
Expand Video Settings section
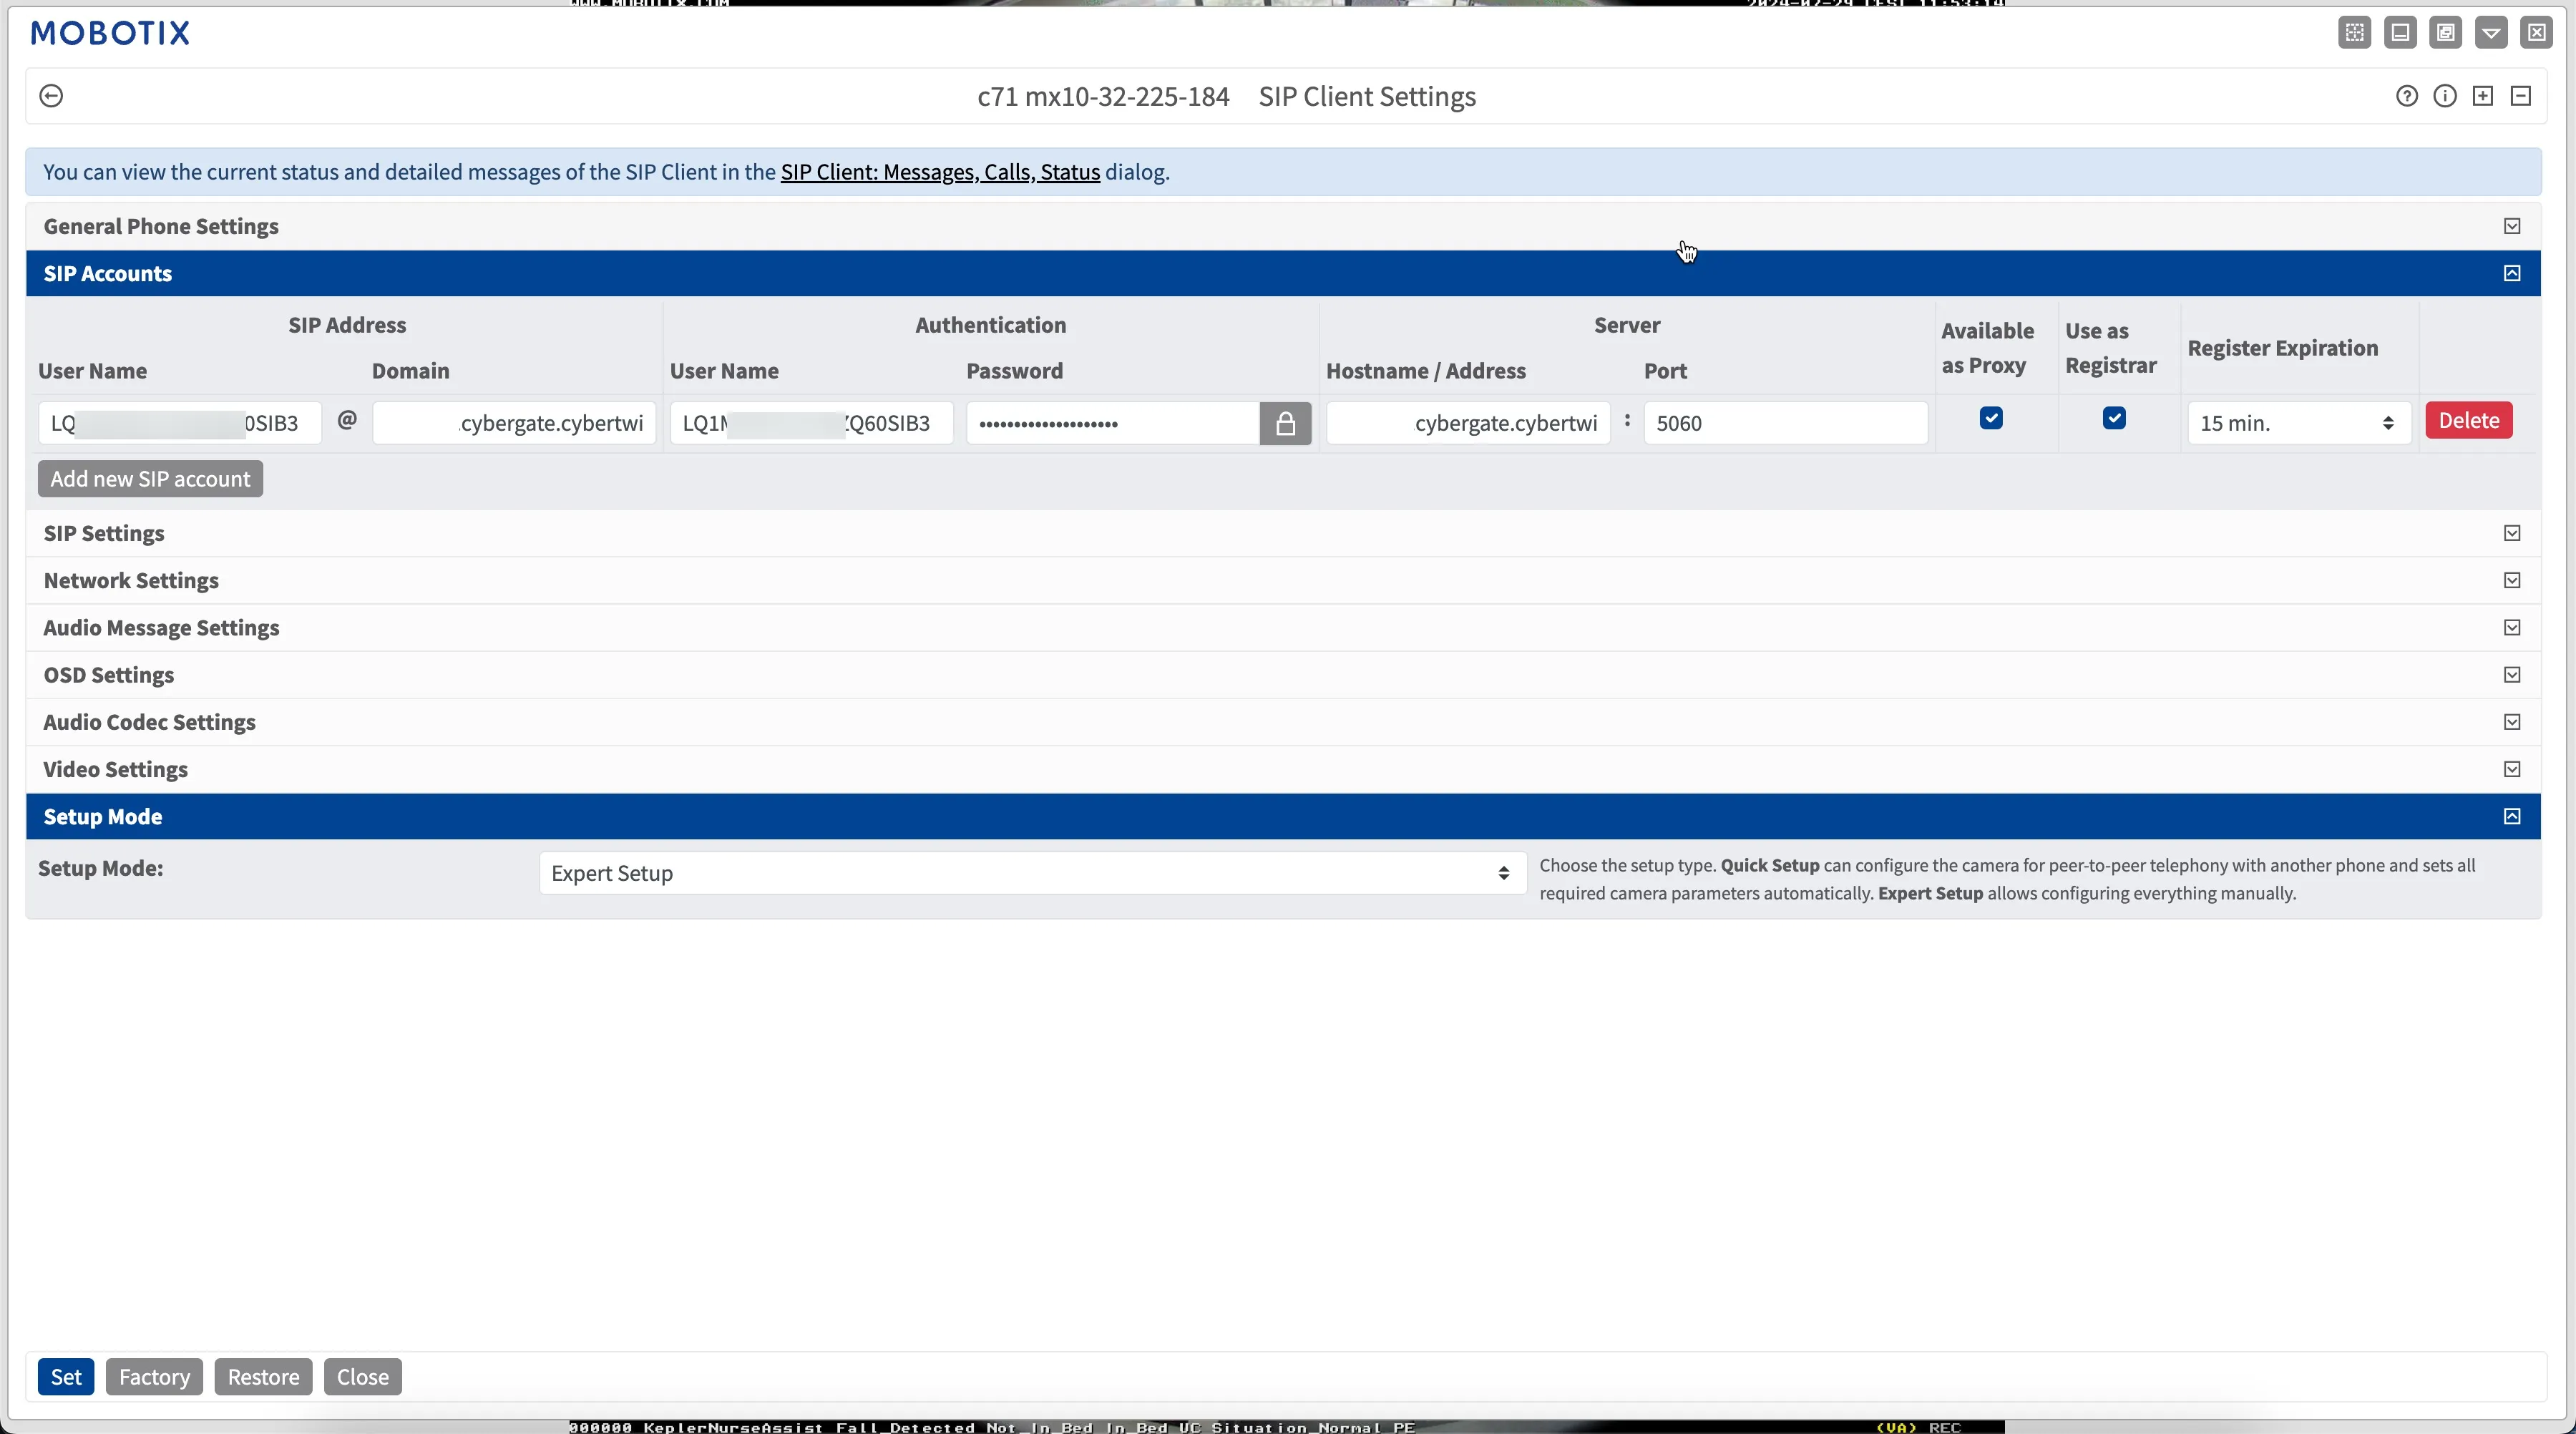click(x=1283, y=769)
